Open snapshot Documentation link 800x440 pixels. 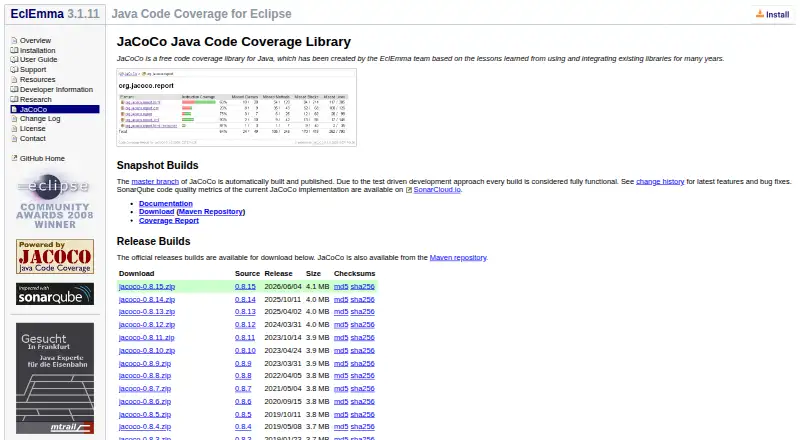pyautogui.click(x=166, y=204)
